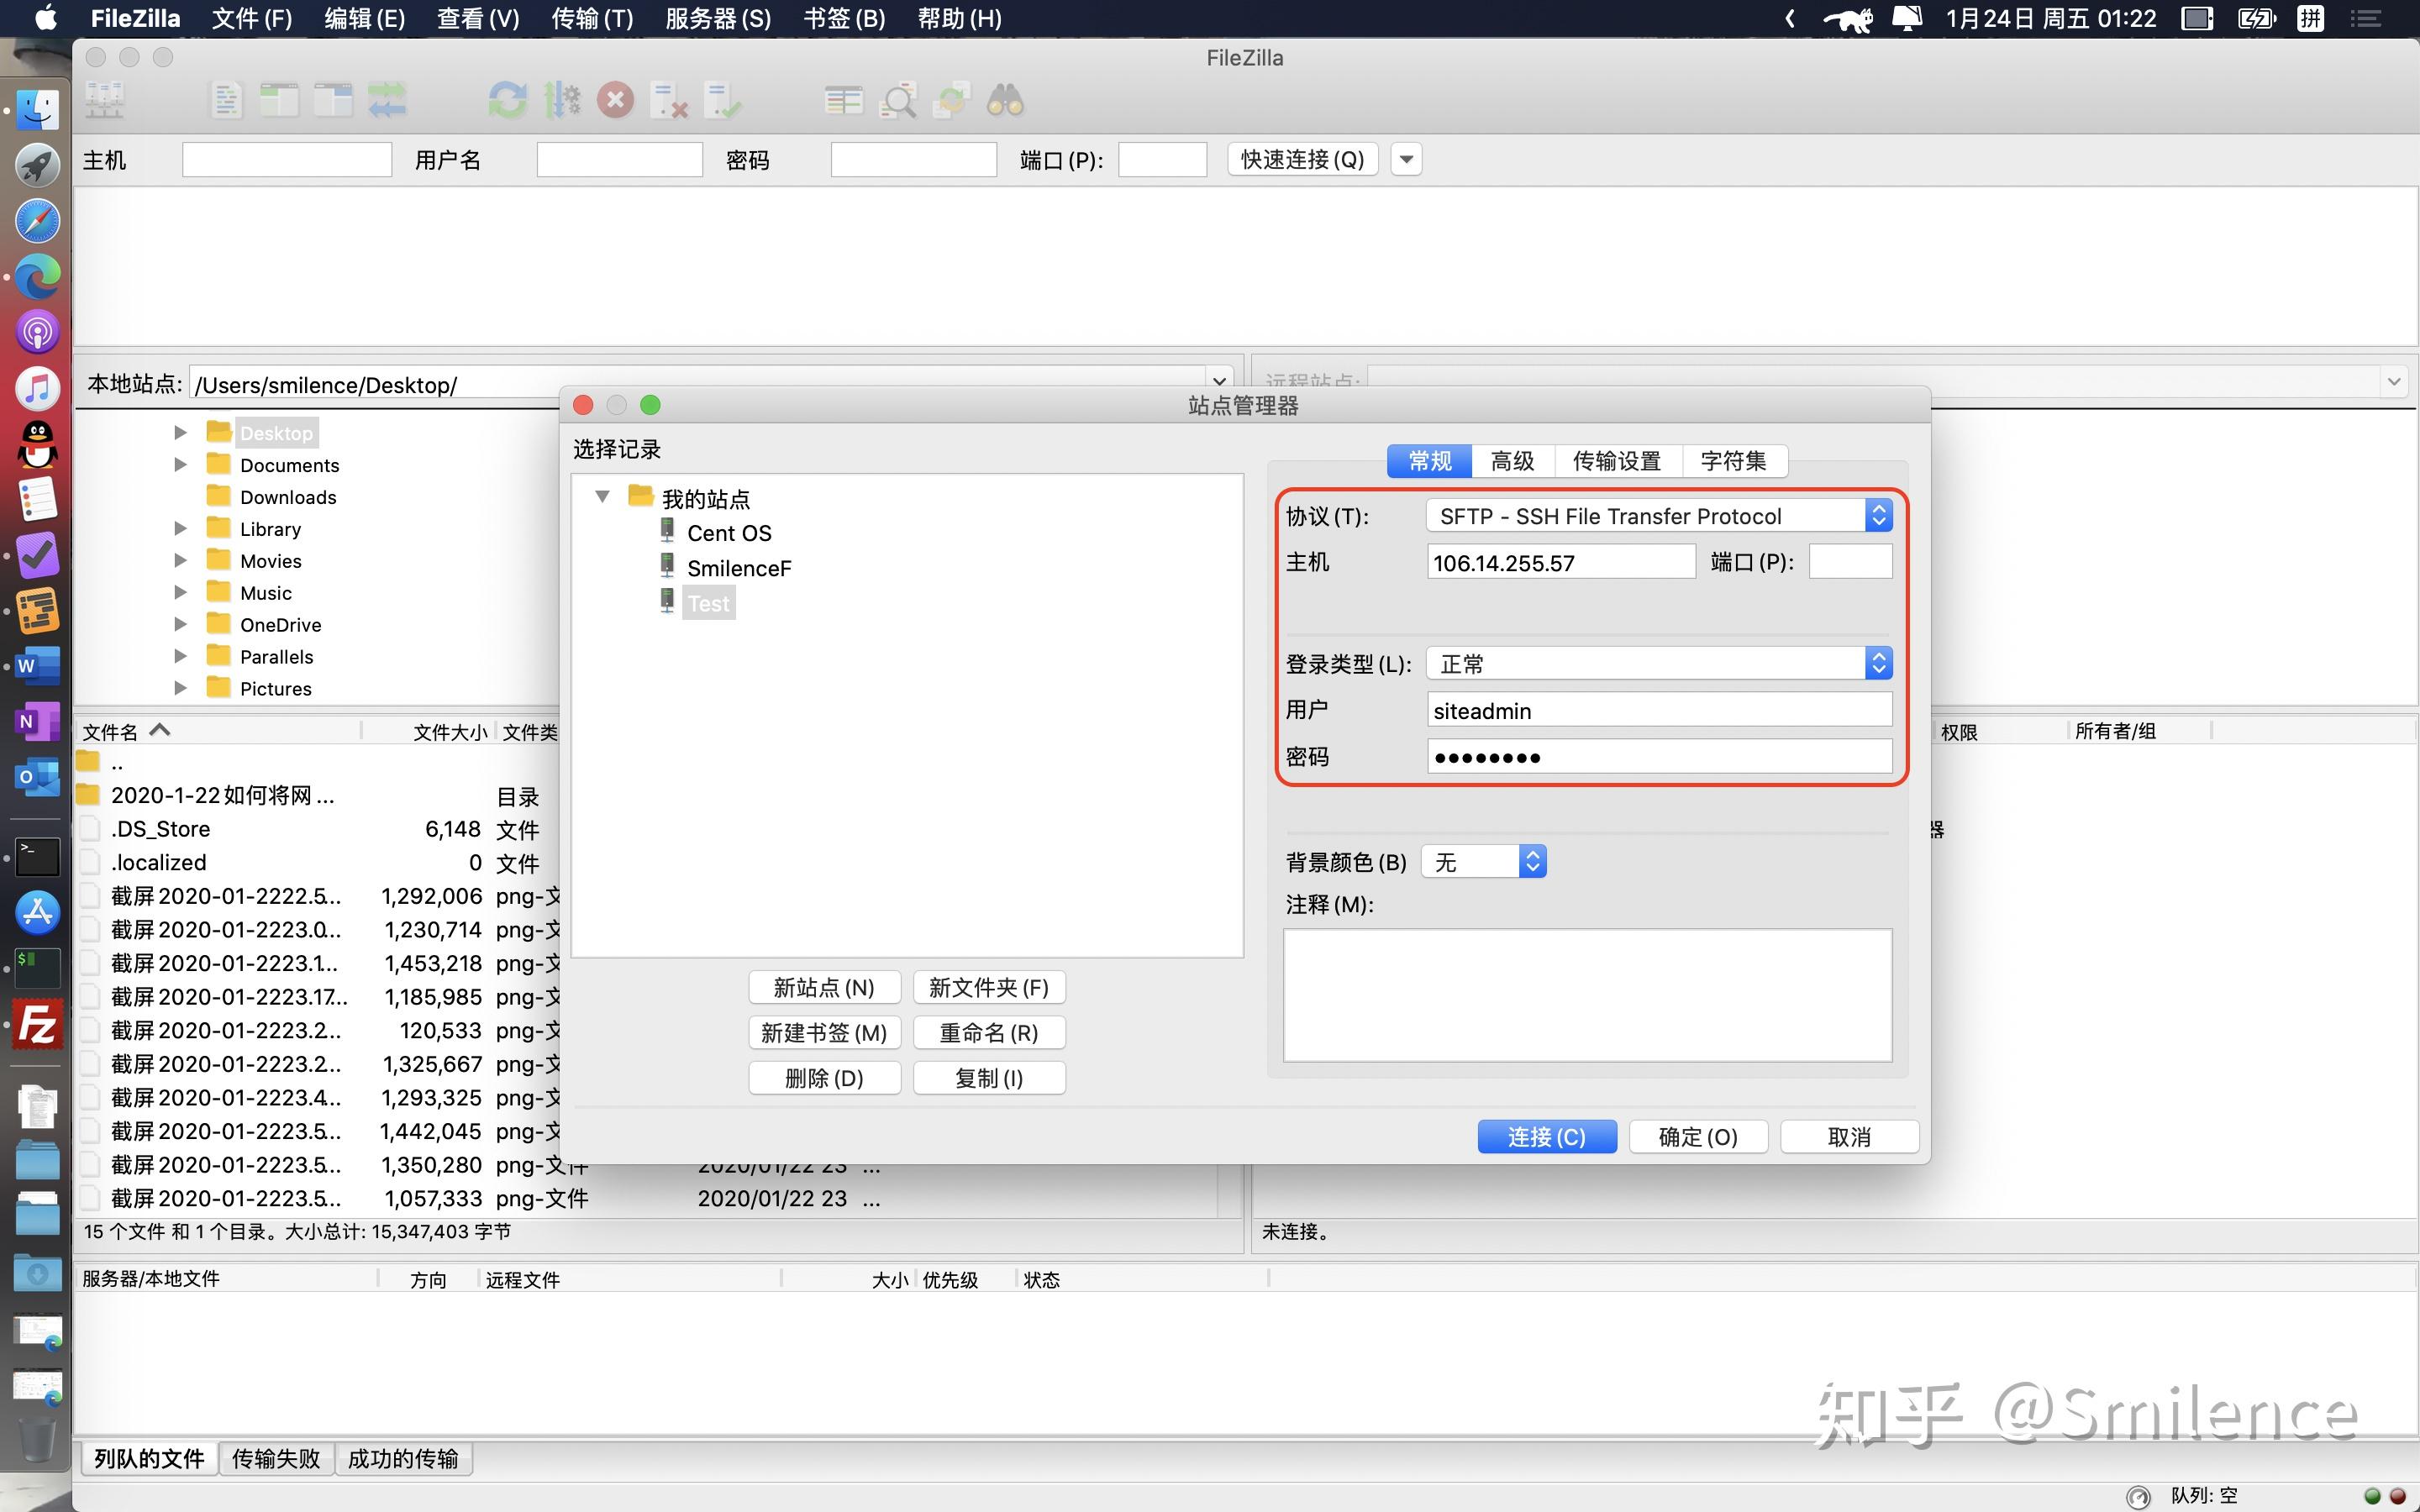This screenshot has width=2420, height=1512.
Task: Click the 取消 button
Action: (x=1849, y=1137)
